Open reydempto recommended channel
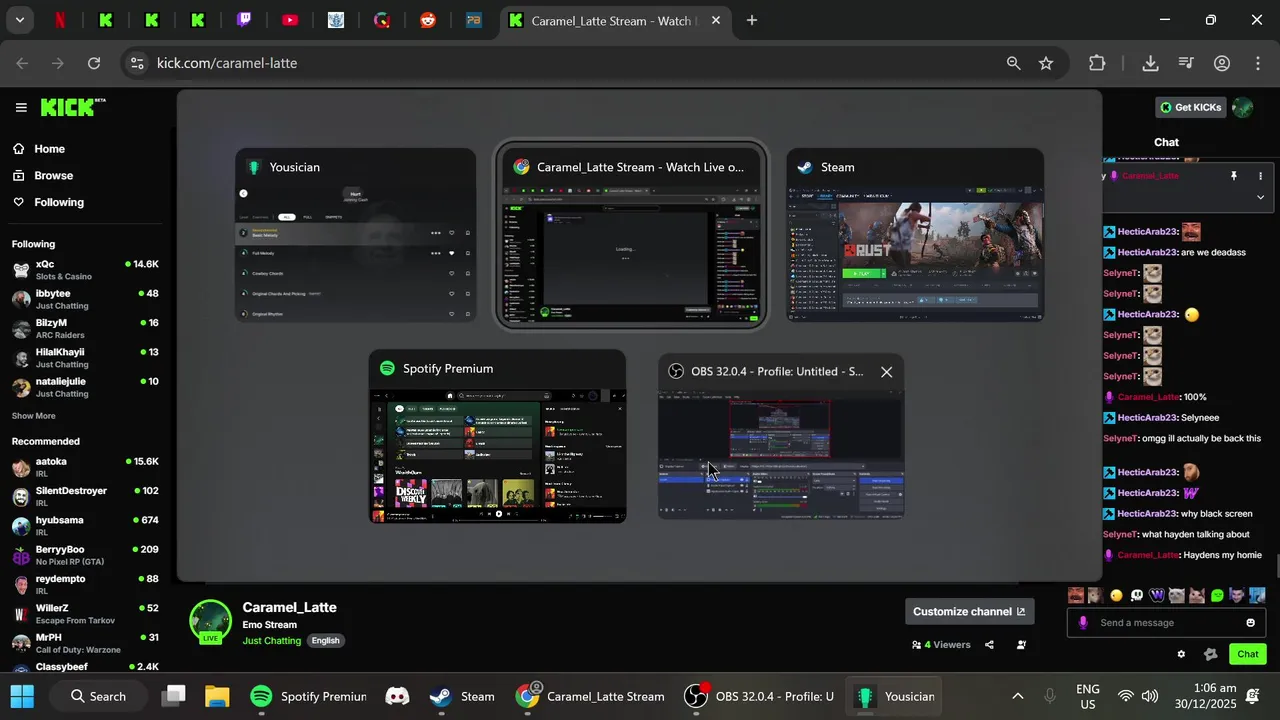Image resolution: width=1280 pixels, height=720 pixels. coord(85,584)
